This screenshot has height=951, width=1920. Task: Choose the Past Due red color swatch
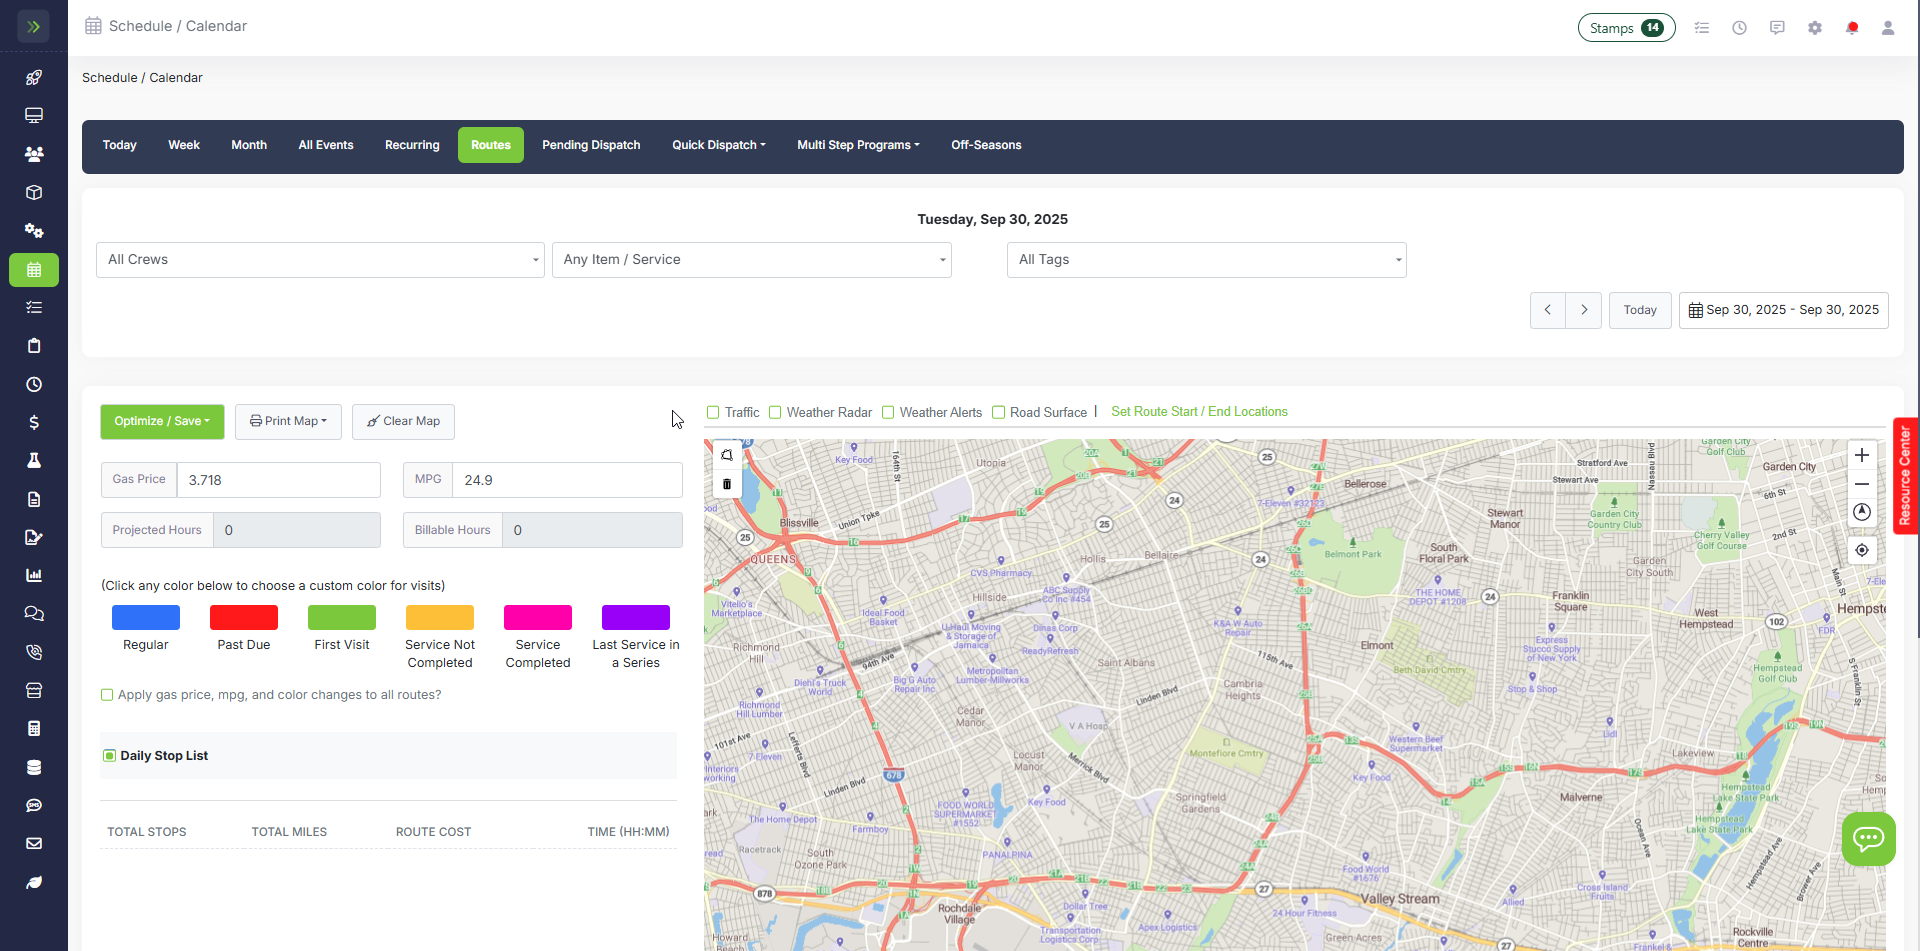(243, 616)
